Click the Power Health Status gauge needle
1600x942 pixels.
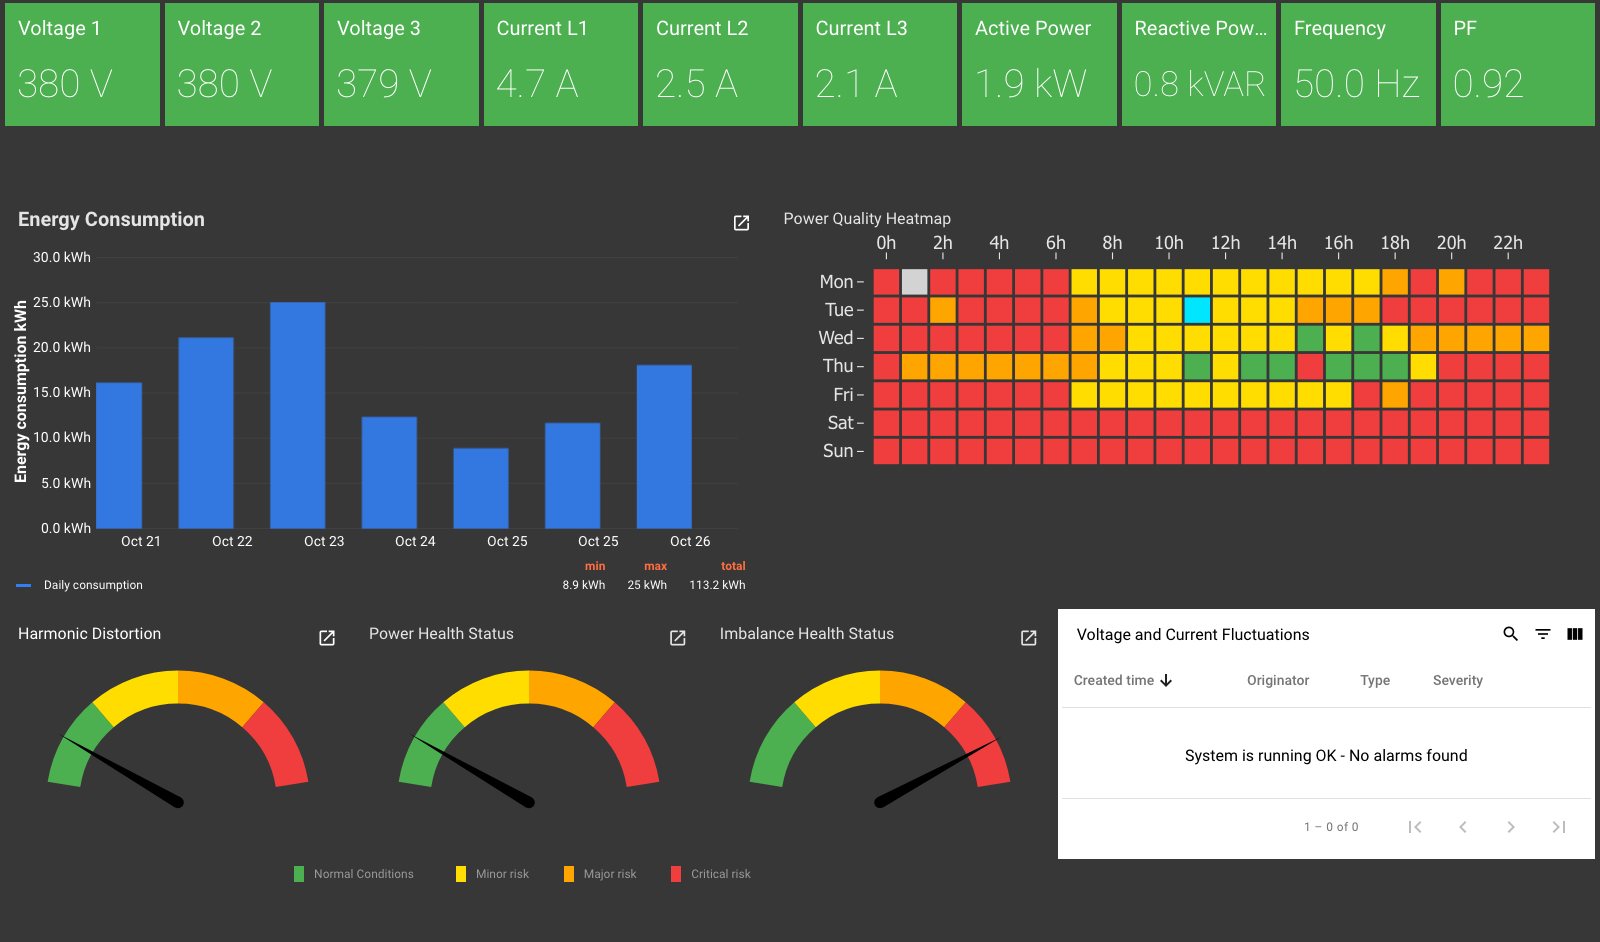click(x=474, y=771)
